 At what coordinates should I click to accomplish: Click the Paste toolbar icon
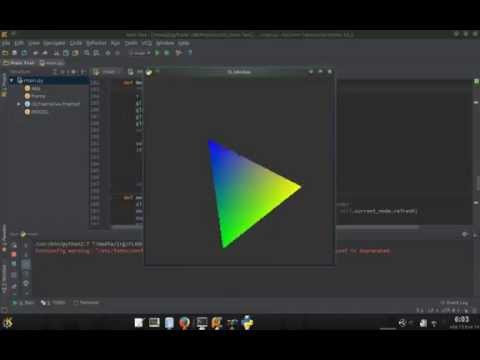[x=75, y=53]
